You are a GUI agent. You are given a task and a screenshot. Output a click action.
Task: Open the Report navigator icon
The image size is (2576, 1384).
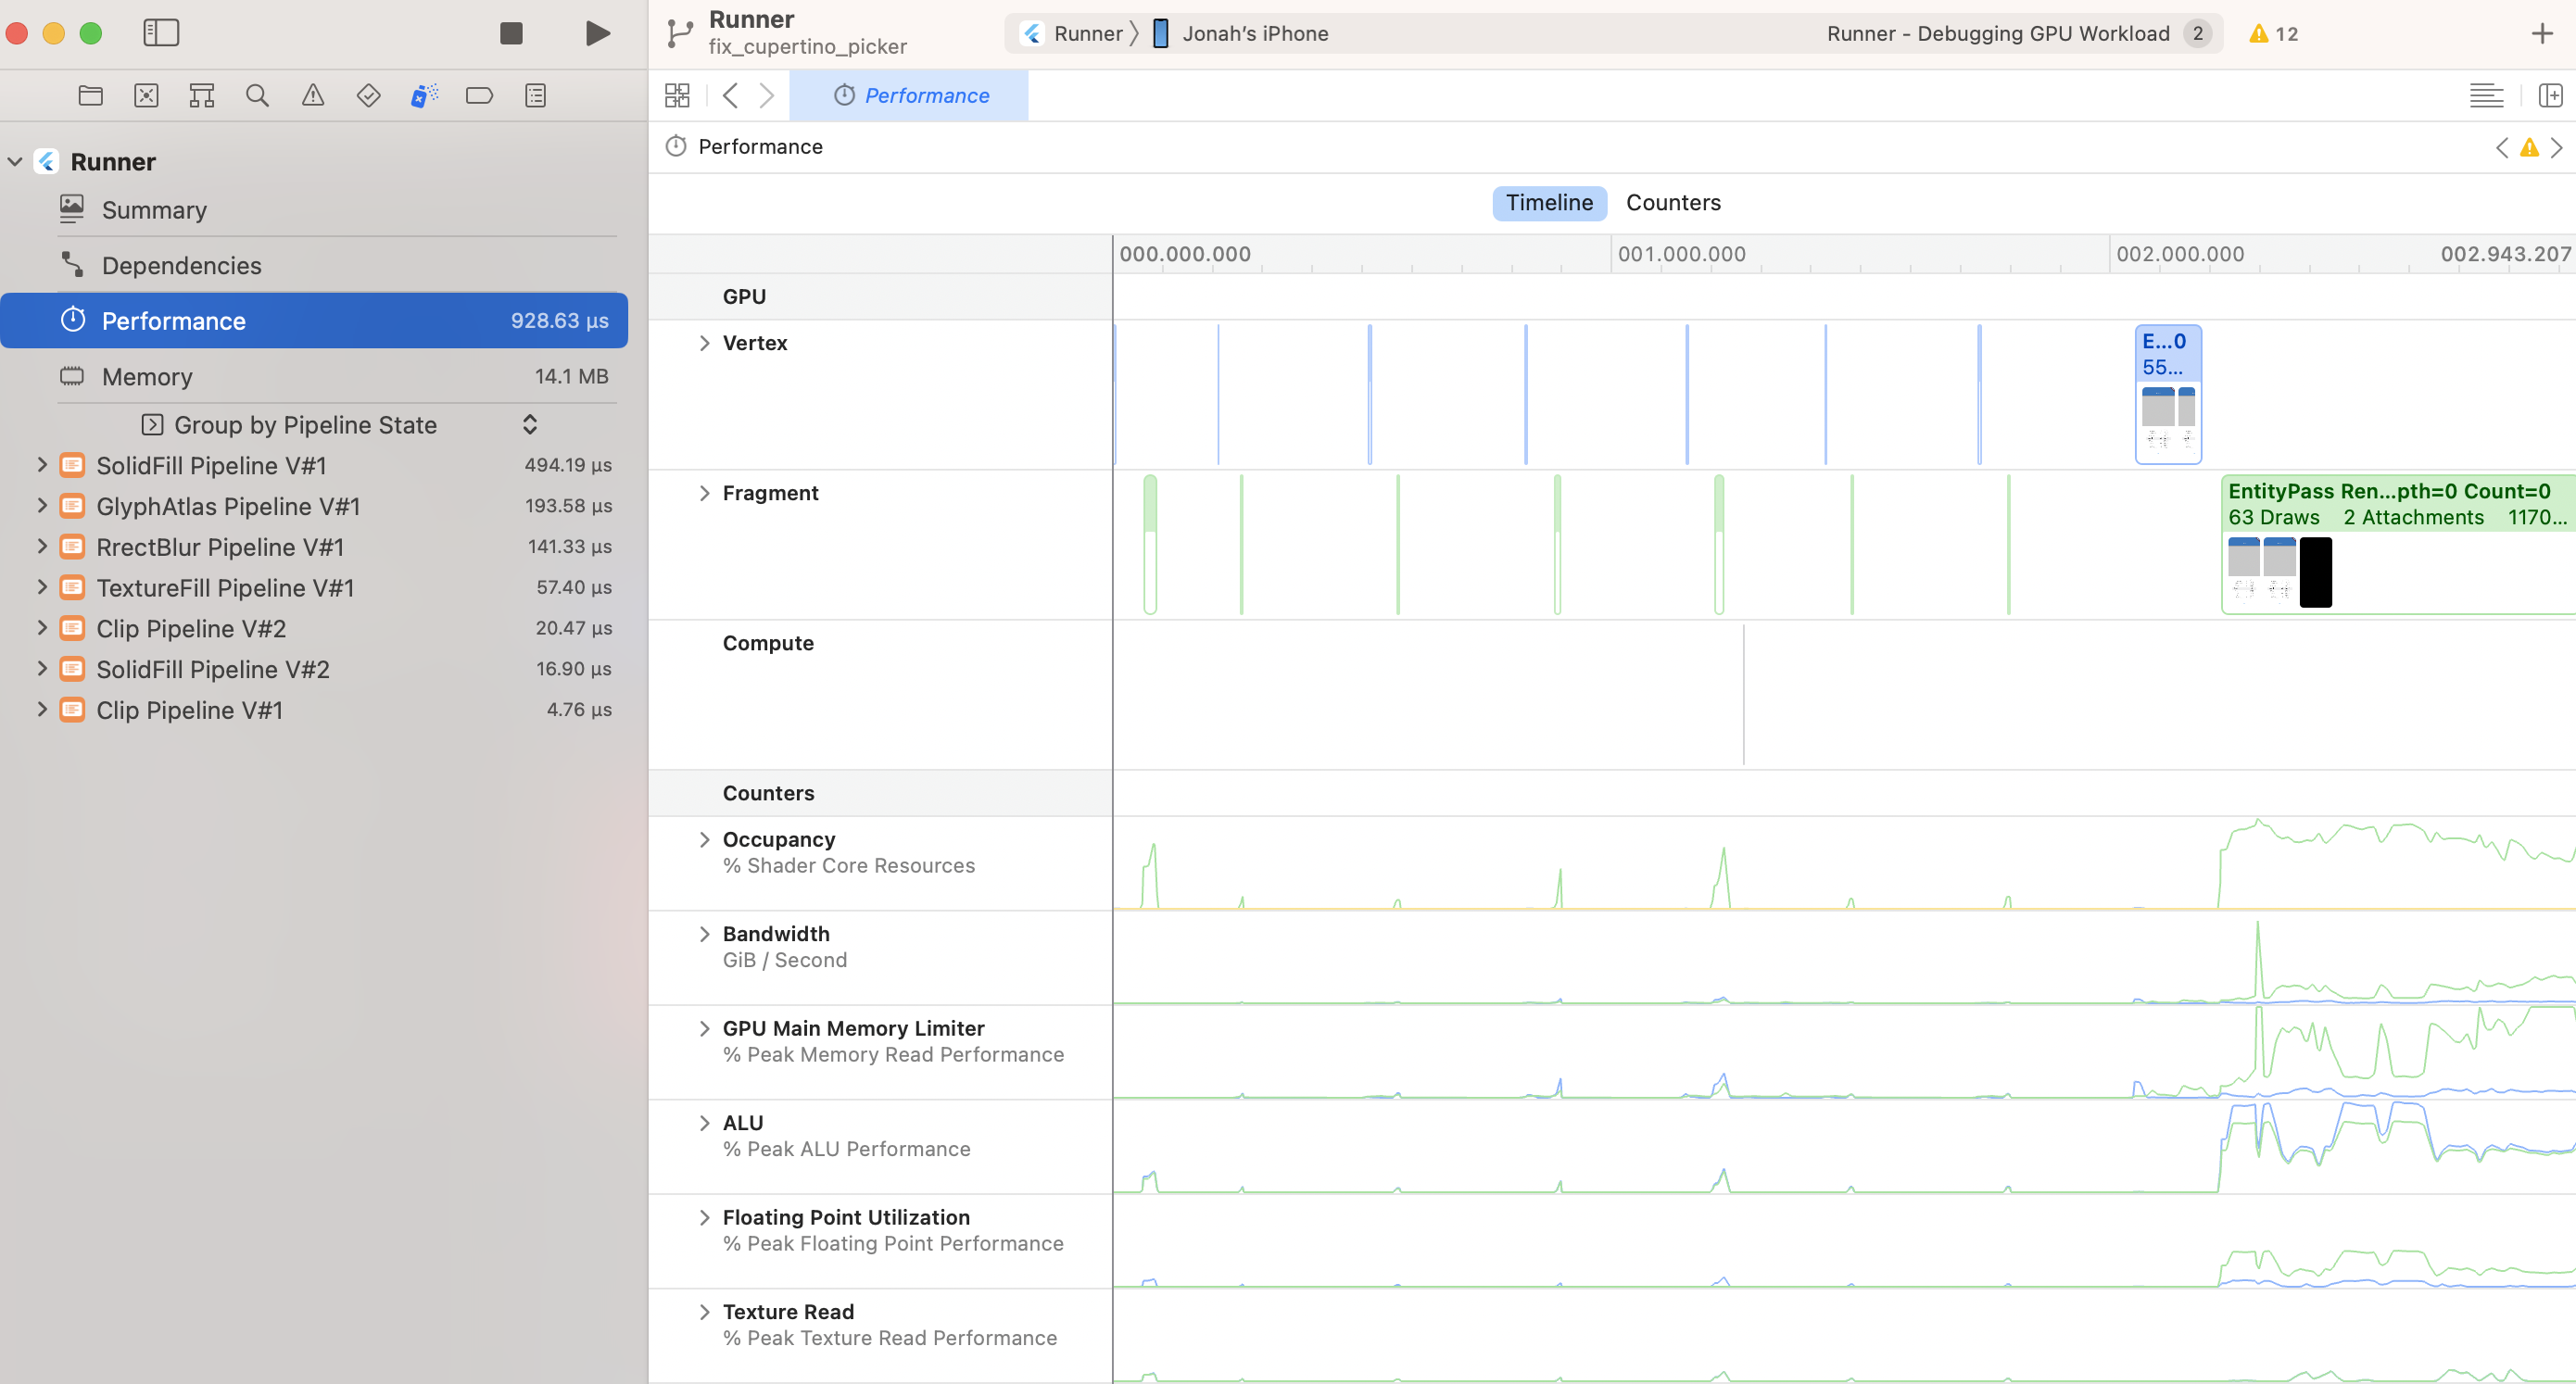[x=535, y=96]
